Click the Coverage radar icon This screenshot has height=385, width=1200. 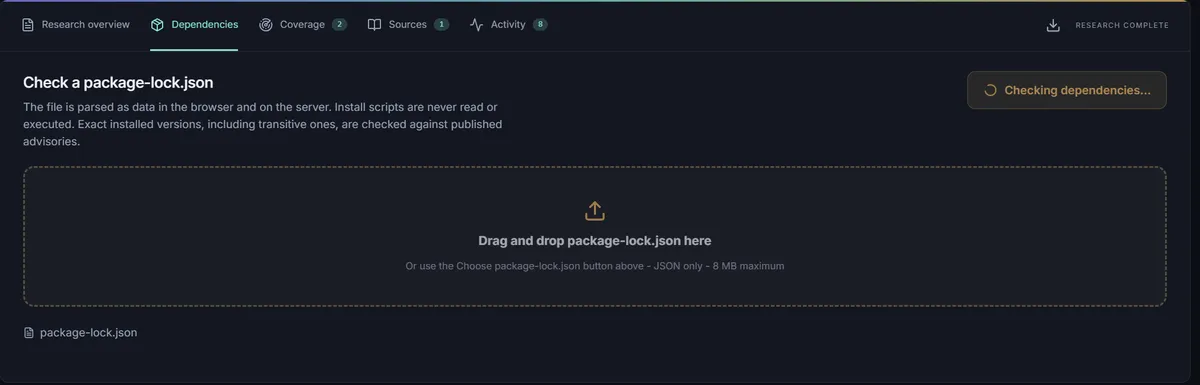[265, 25]
